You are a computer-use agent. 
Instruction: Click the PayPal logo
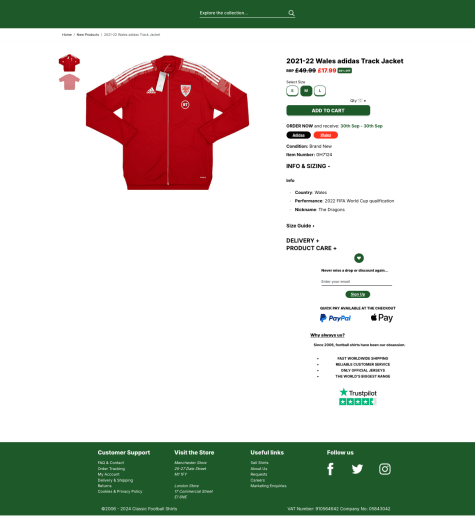(x=335, y=318)
